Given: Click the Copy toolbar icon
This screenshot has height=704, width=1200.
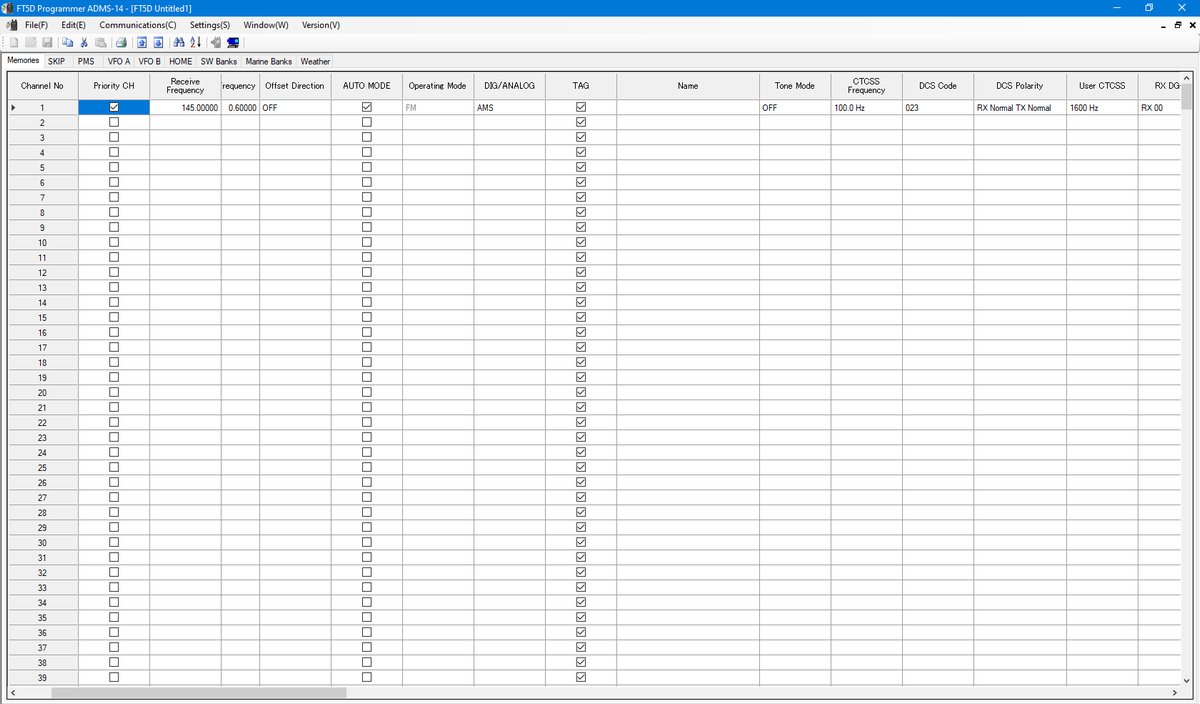Looking at the screenshot, I should 68,42.
